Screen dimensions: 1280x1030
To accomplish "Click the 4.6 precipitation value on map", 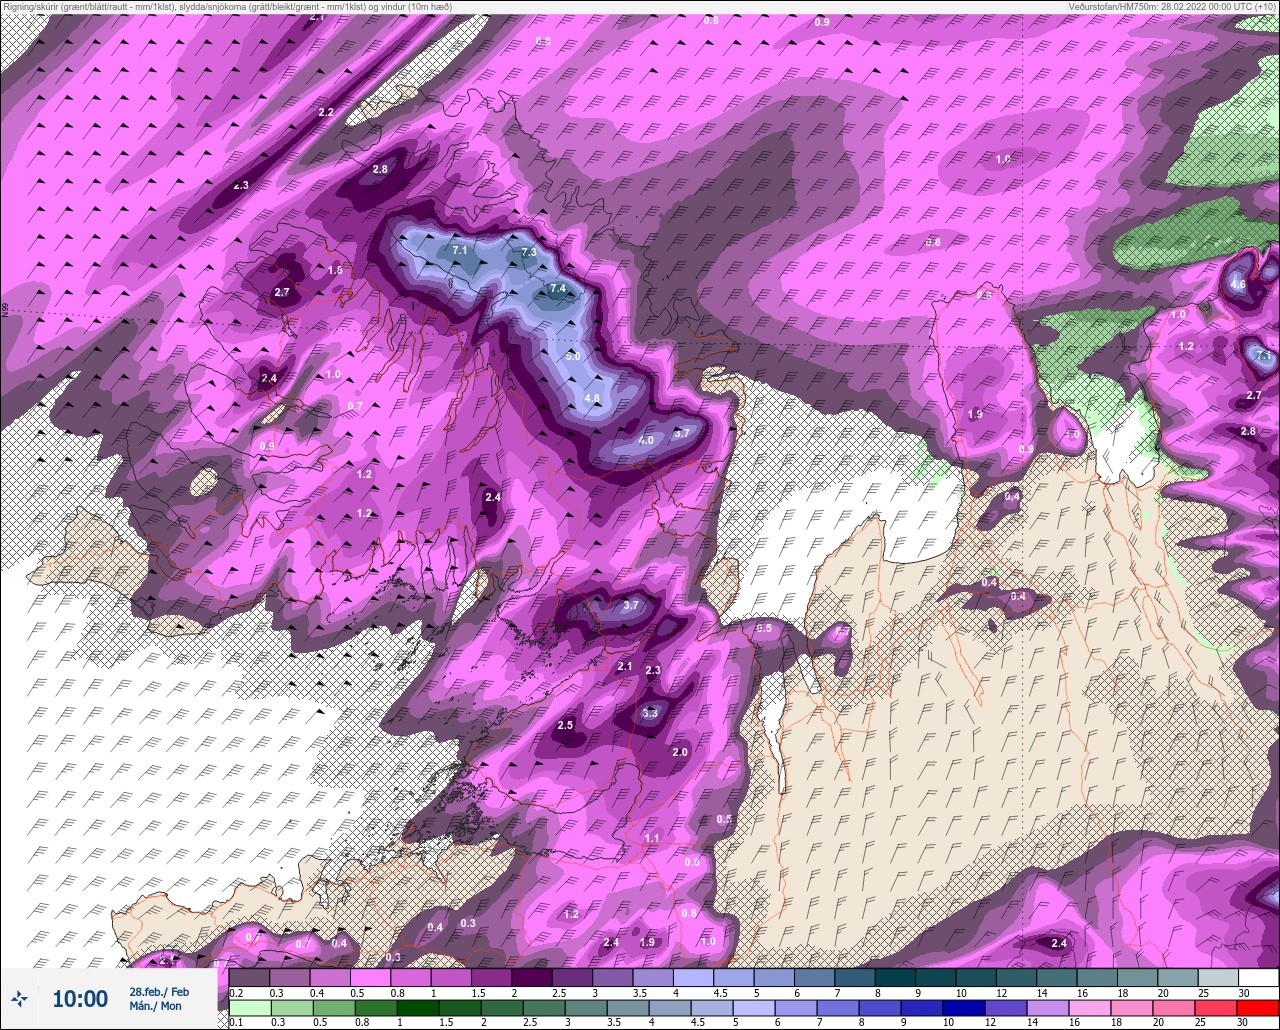I will [x=1238, y=285].
